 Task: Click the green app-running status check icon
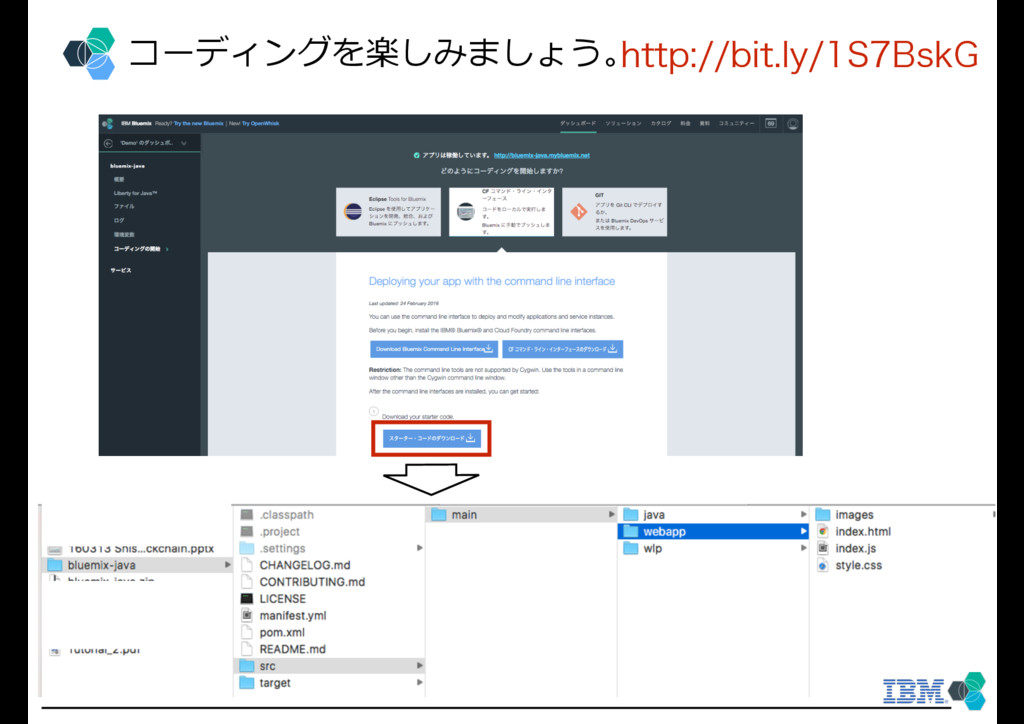click(x=416, y=155)
